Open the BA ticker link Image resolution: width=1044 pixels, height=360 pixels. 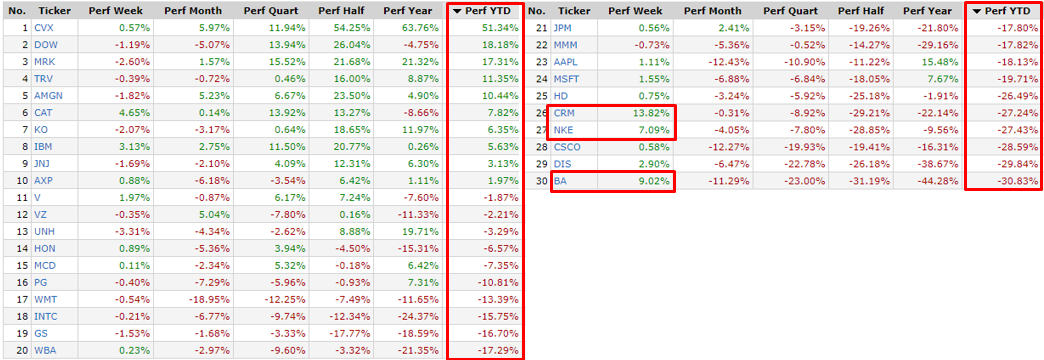[559, 182]
